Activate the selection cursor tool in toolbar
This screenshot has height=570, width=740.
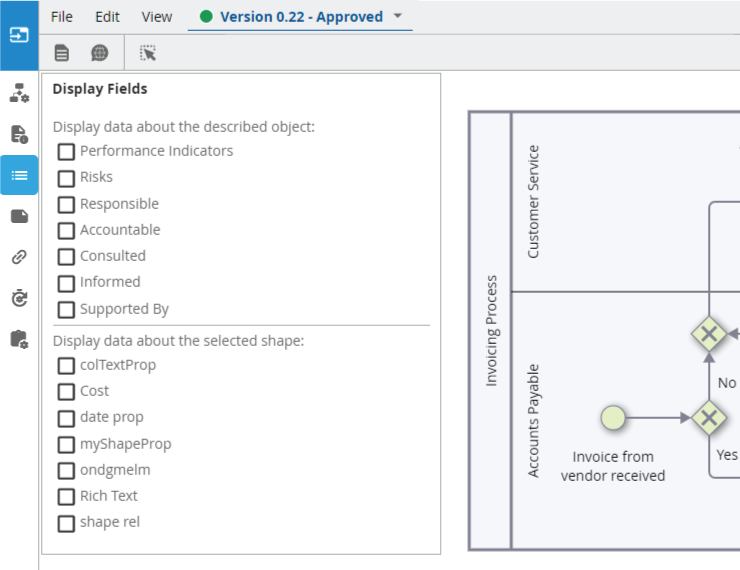(x=148, y=53)
